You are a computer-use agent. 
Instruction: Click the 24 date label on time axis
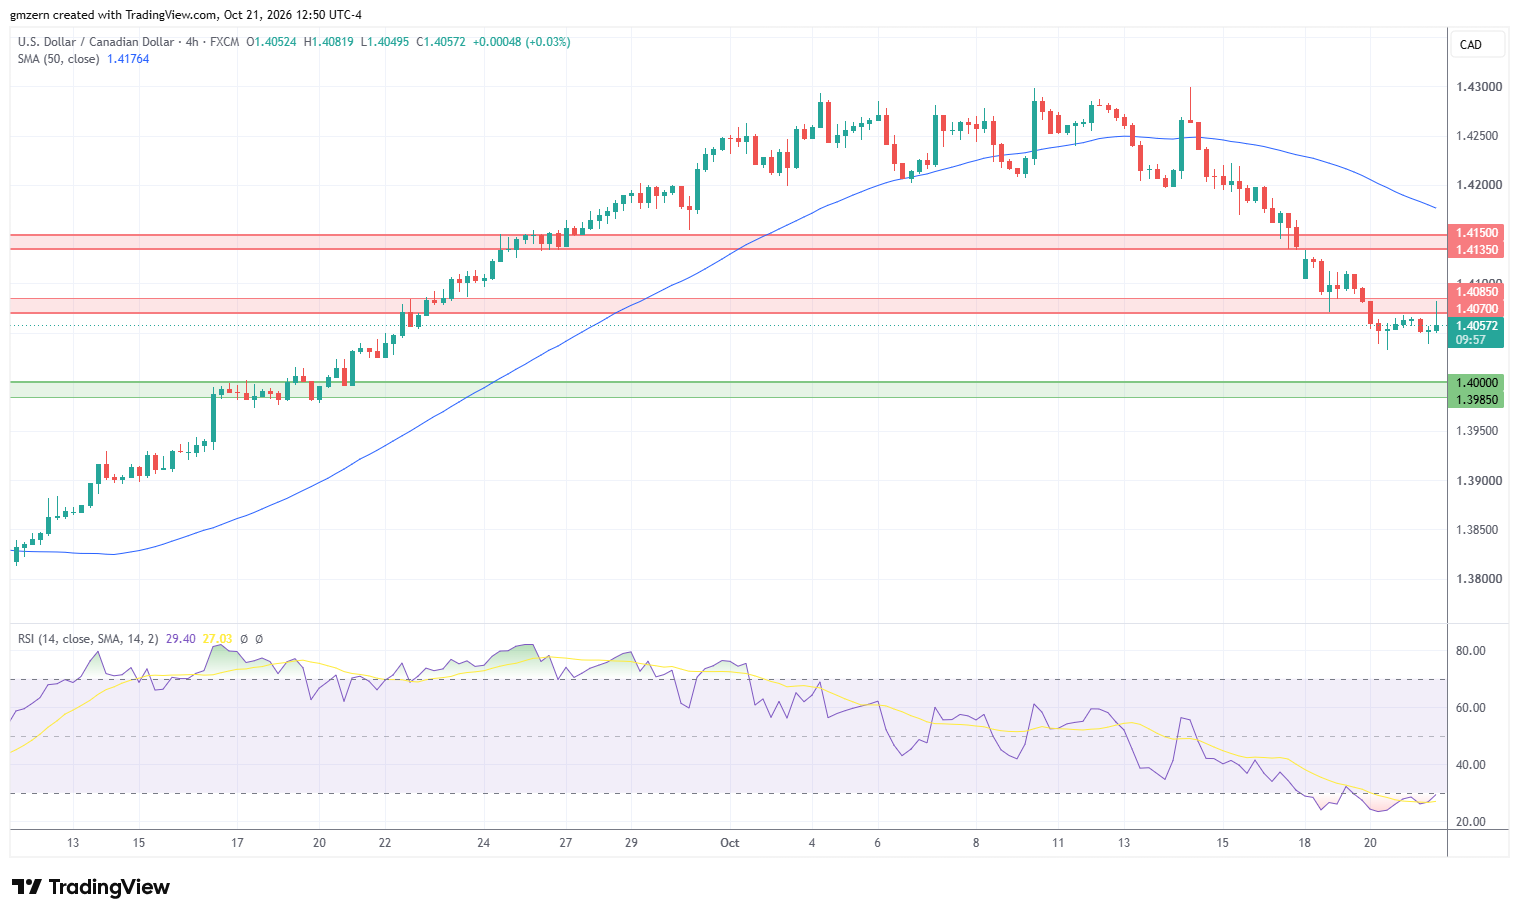tap(484, 843)
